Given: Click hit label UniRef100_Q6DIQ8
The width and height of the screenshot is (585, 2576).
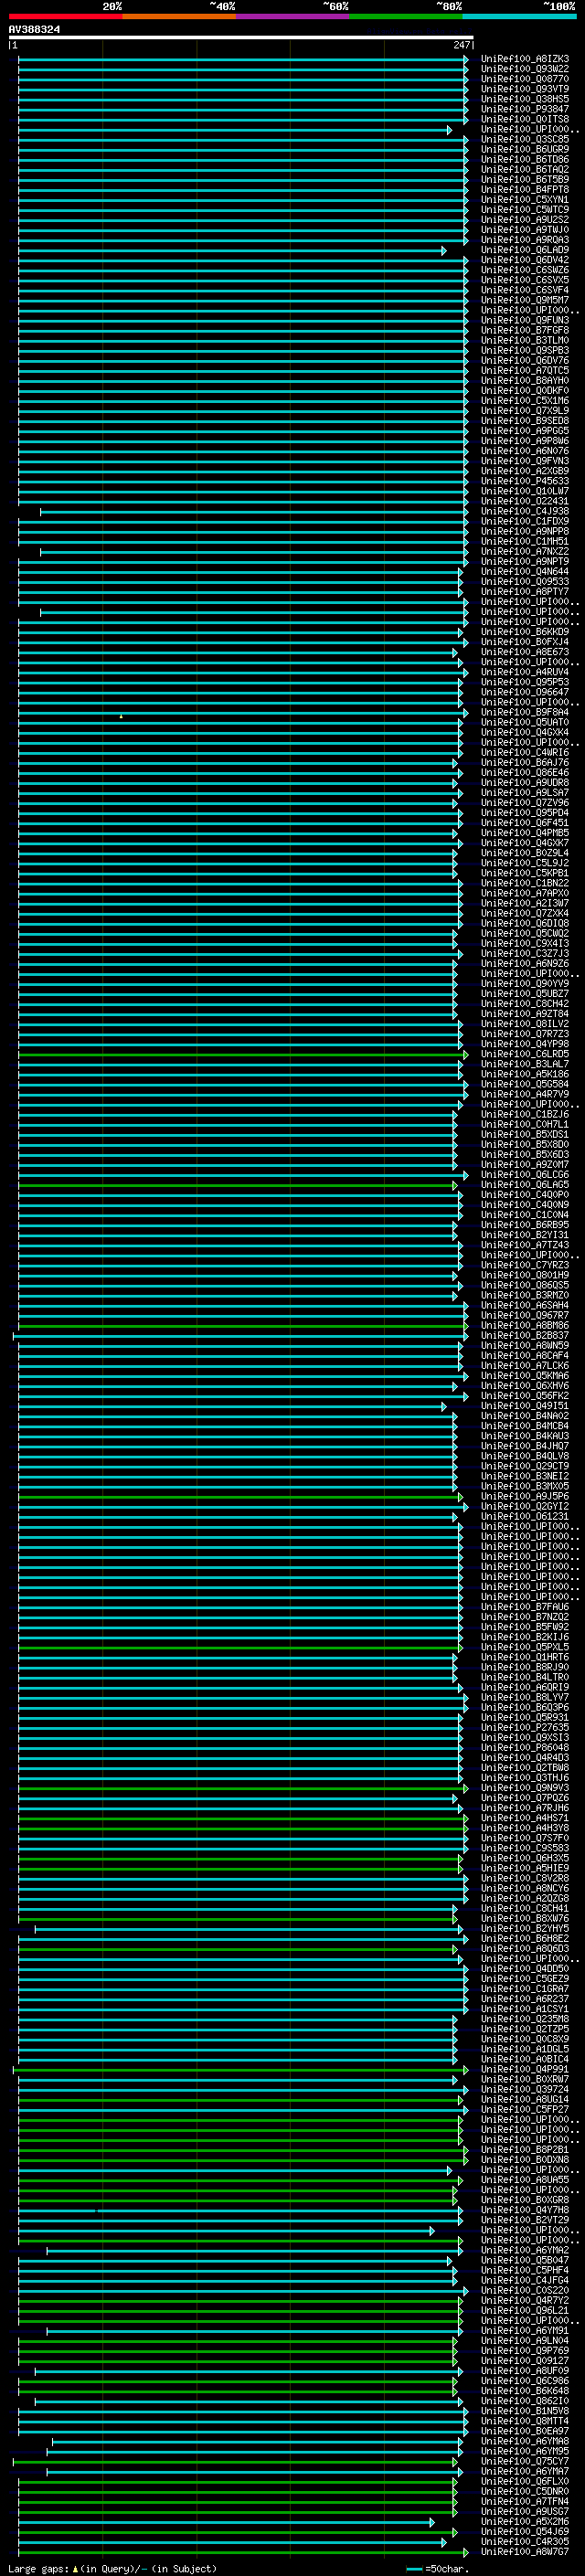Looking at the screenshot, I should tap(524, 924).
